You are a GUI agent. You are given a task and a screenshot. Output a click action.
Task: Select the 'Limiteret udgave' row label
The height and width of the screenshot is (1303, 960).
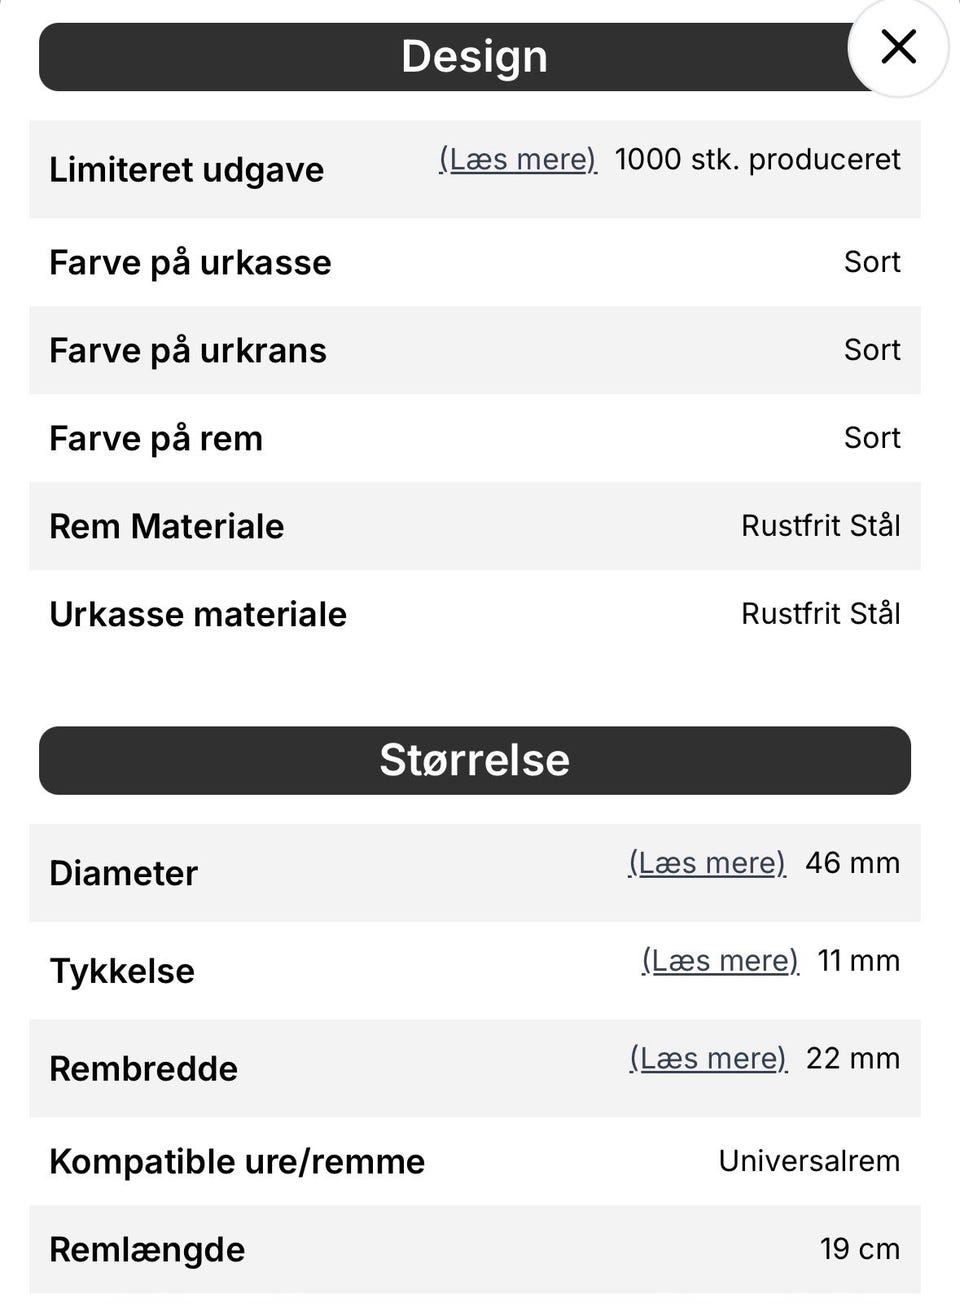pos(186,170)
